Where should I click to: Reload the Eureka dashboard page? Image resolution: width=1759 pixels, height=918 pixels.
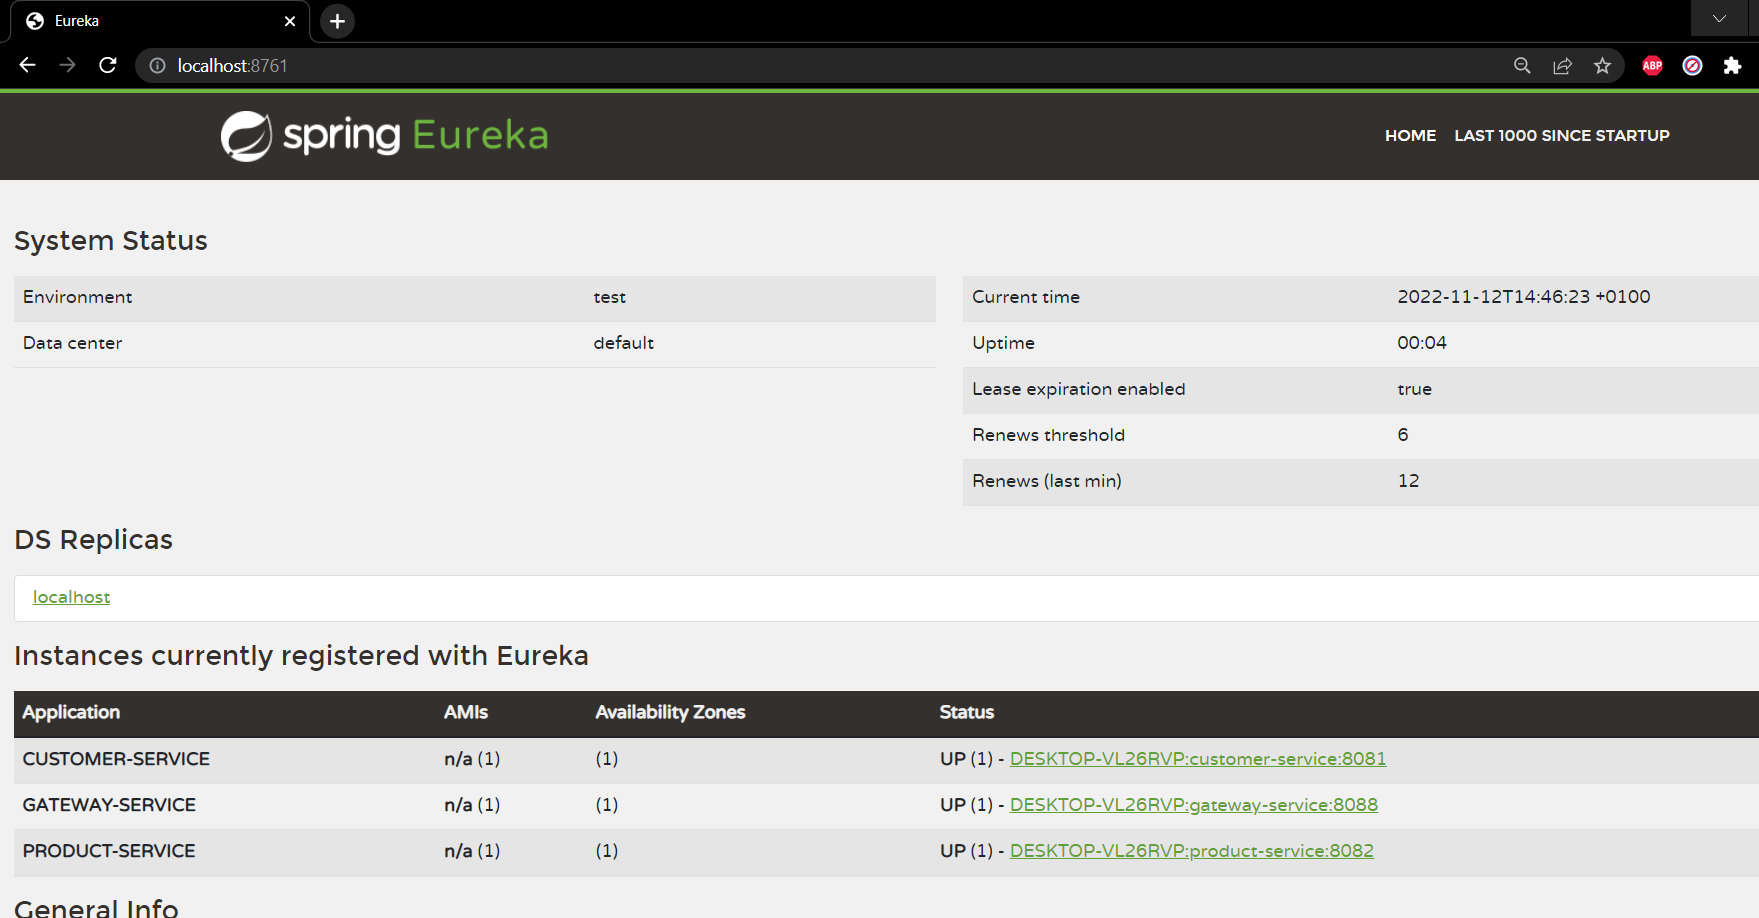(108, 65)
